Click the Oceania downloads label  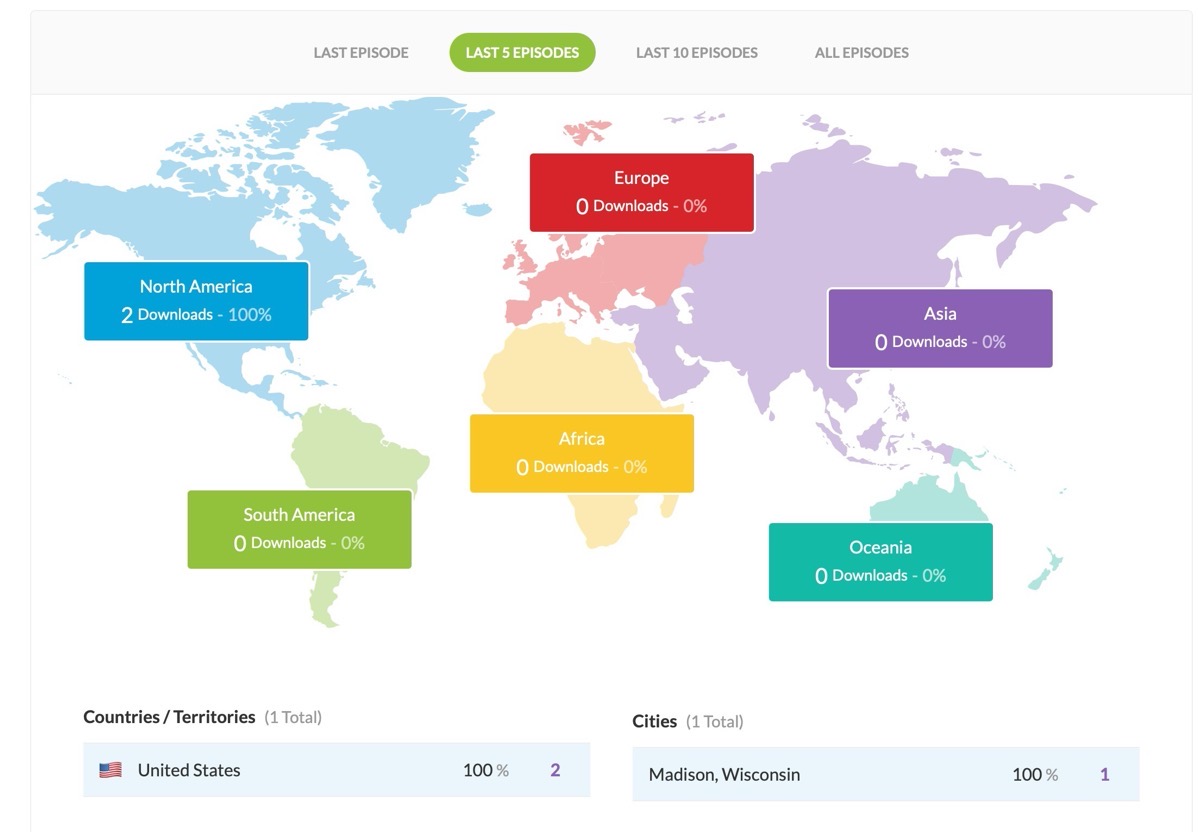tap(880, 561)
